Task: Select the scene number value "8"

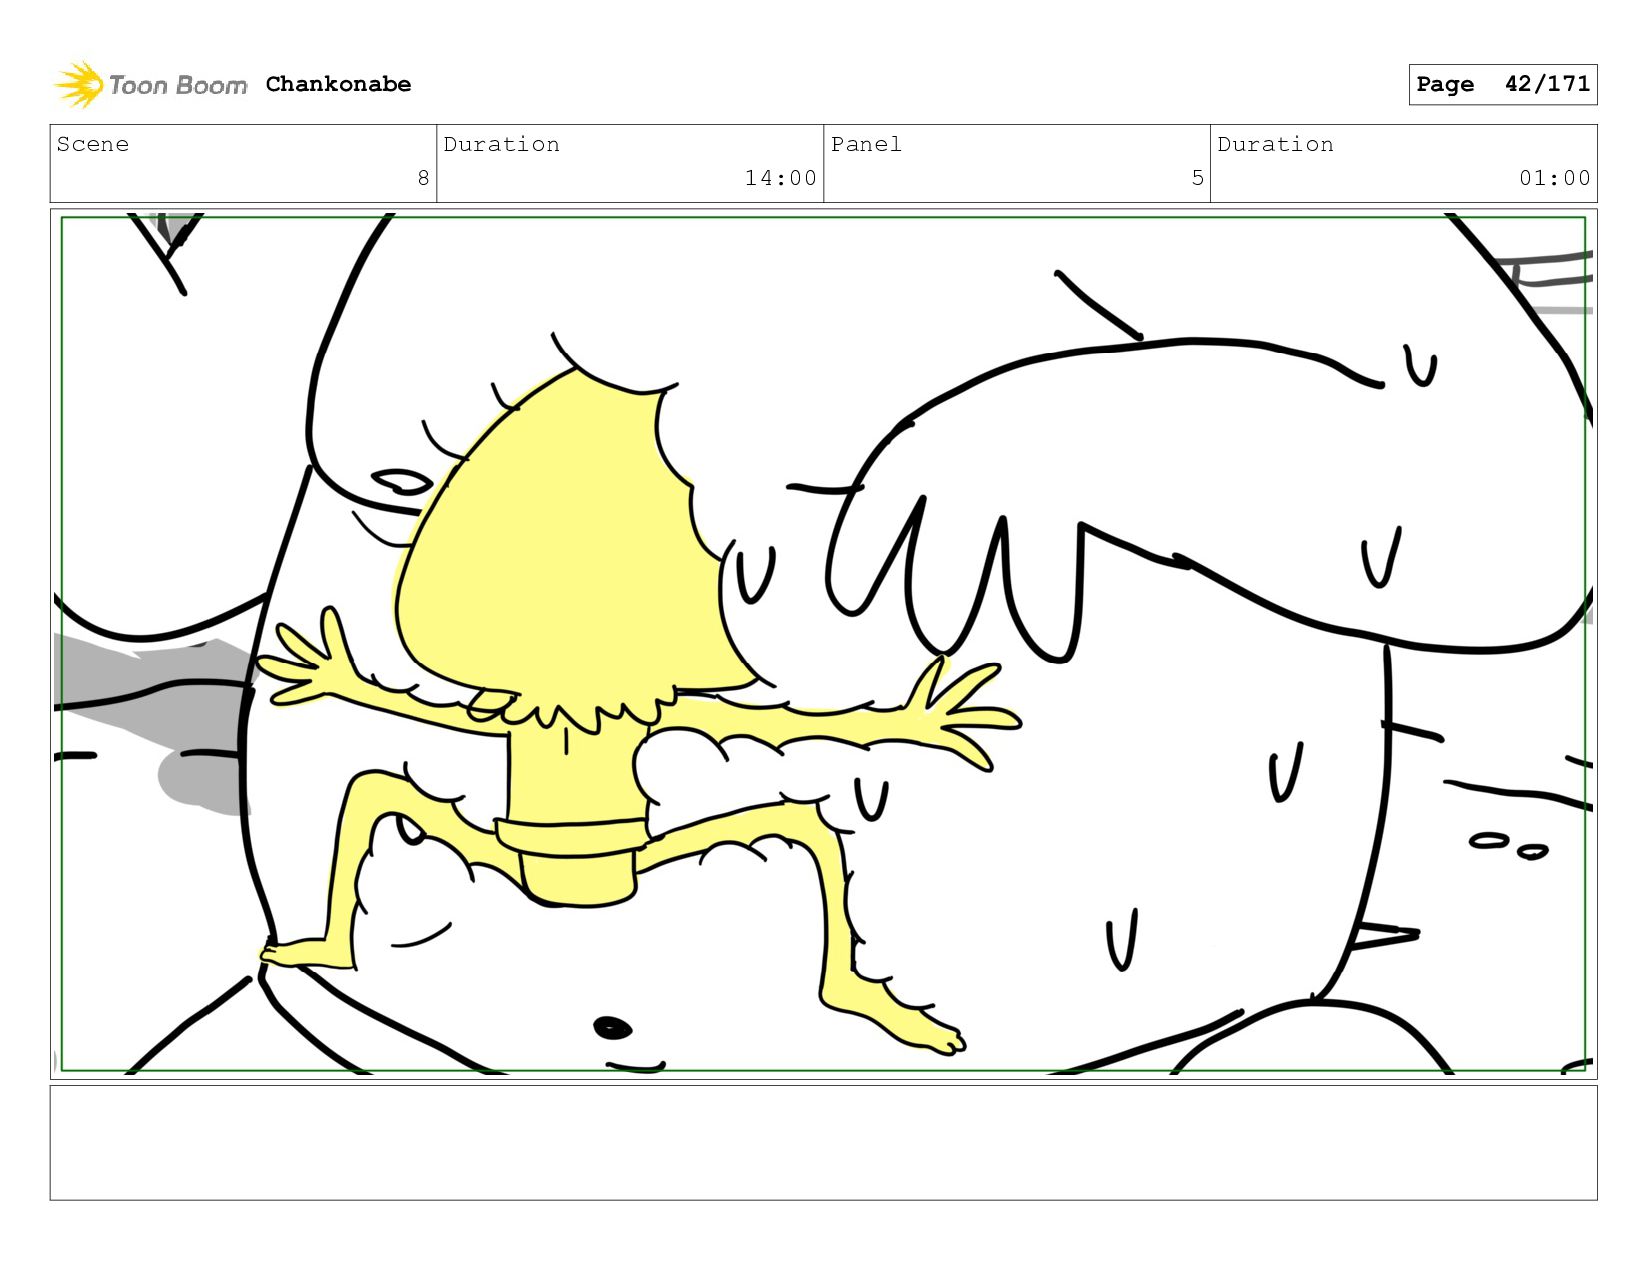Action: click(423, 178)
